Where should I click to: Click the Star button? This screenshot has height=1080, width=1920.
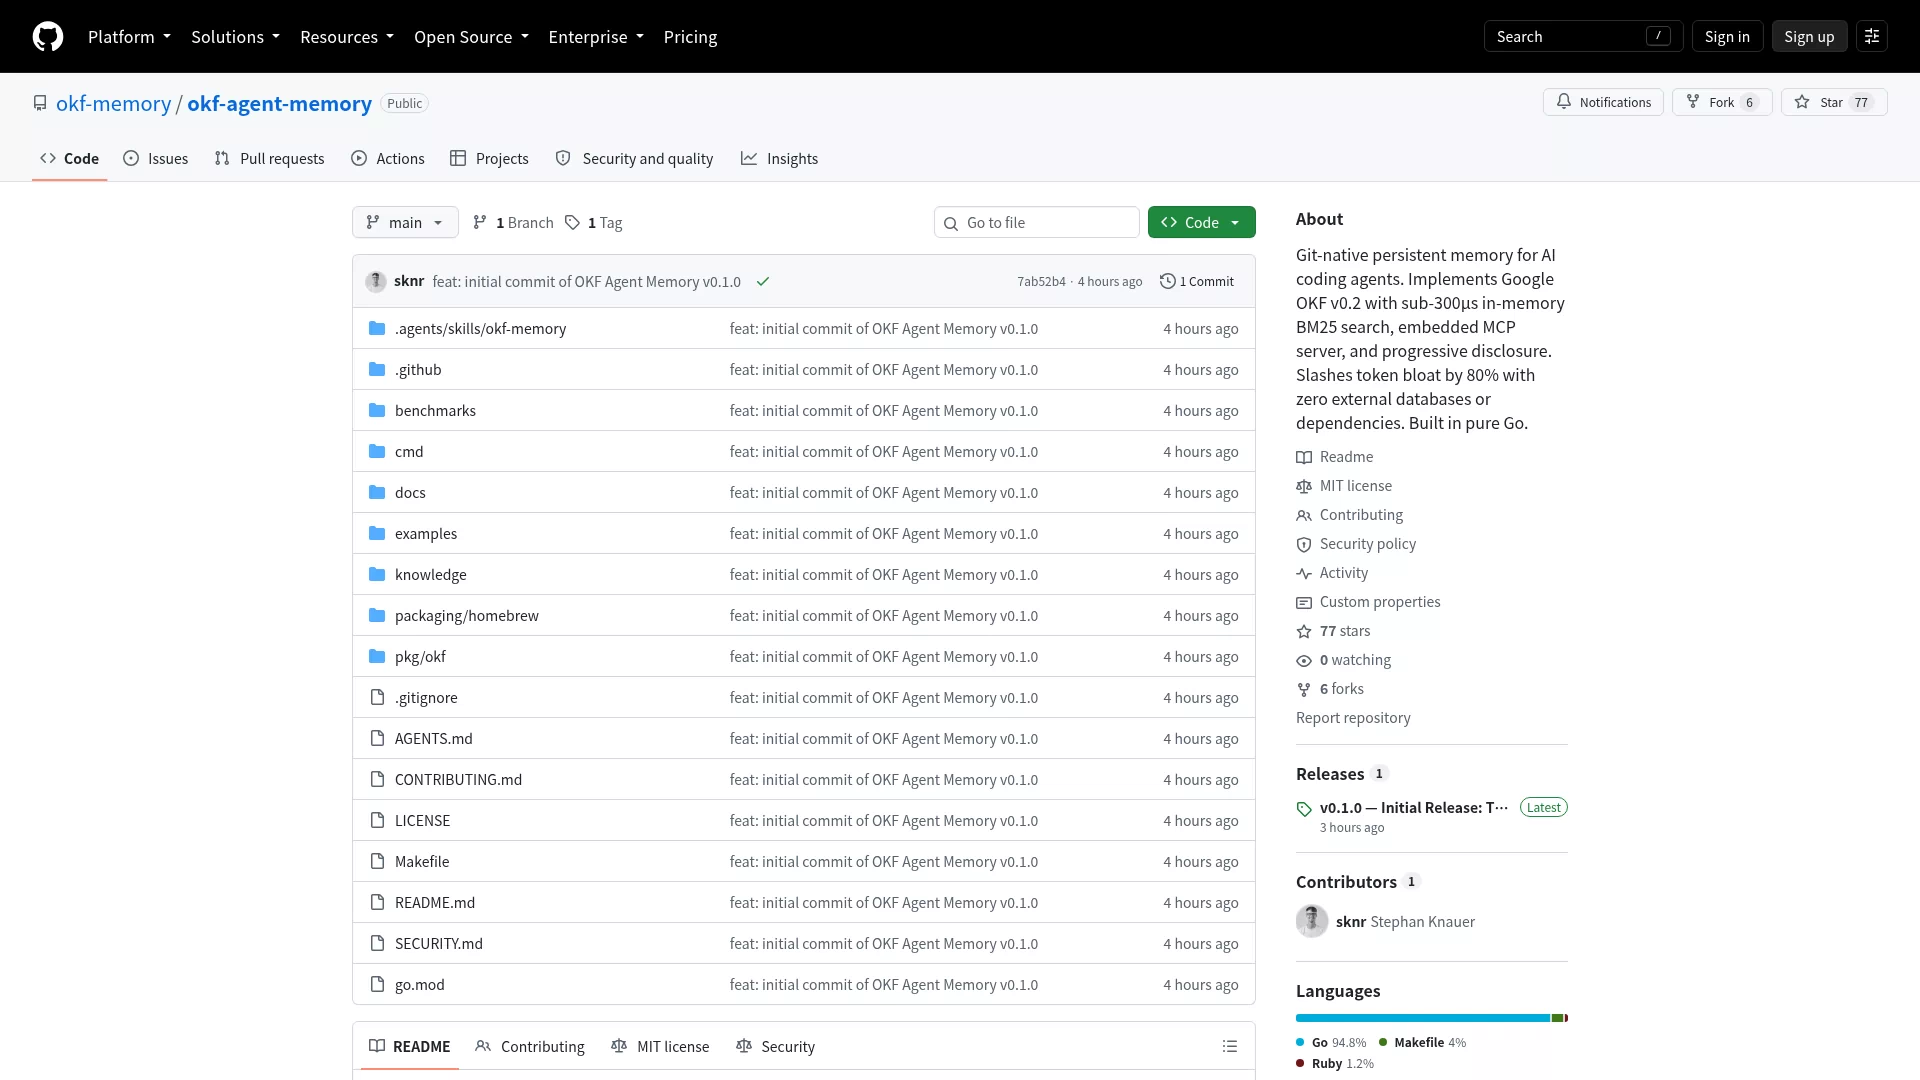pos(1833,102)
